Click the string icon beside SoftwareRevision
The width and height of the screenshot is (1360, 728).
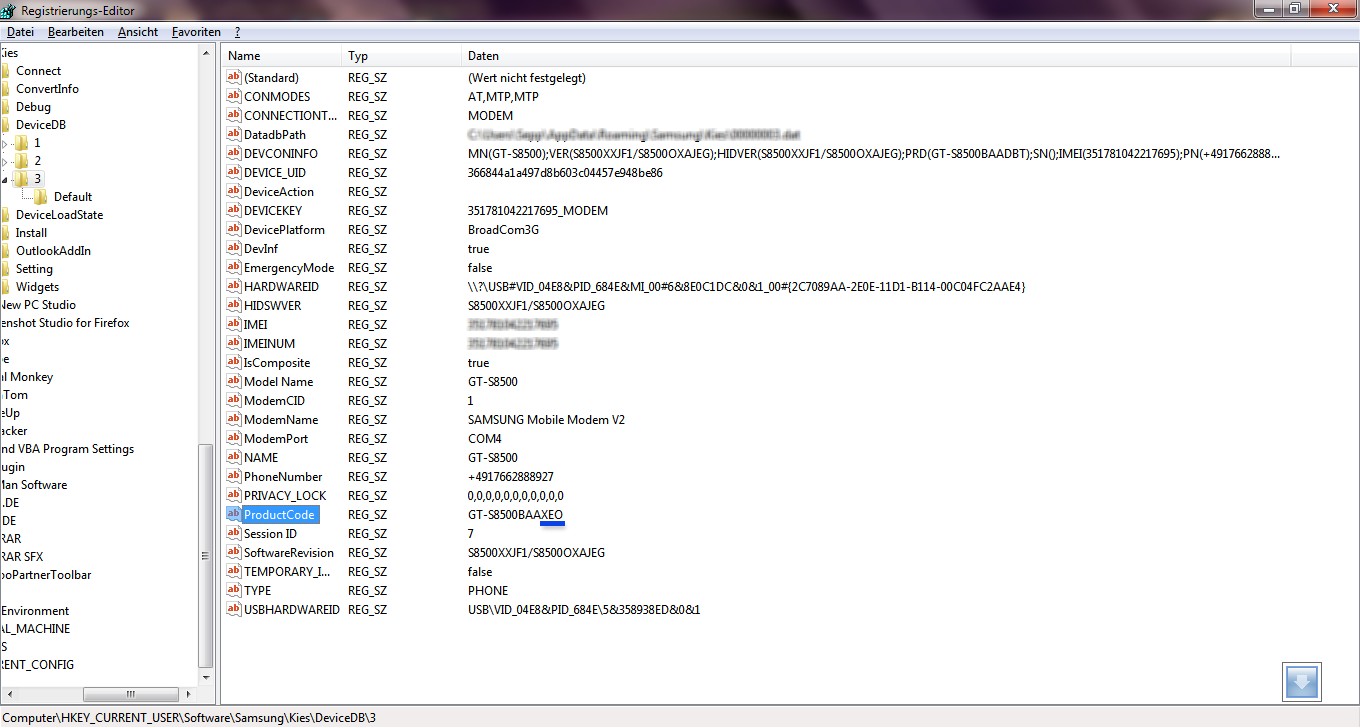(x=234, y=553)
